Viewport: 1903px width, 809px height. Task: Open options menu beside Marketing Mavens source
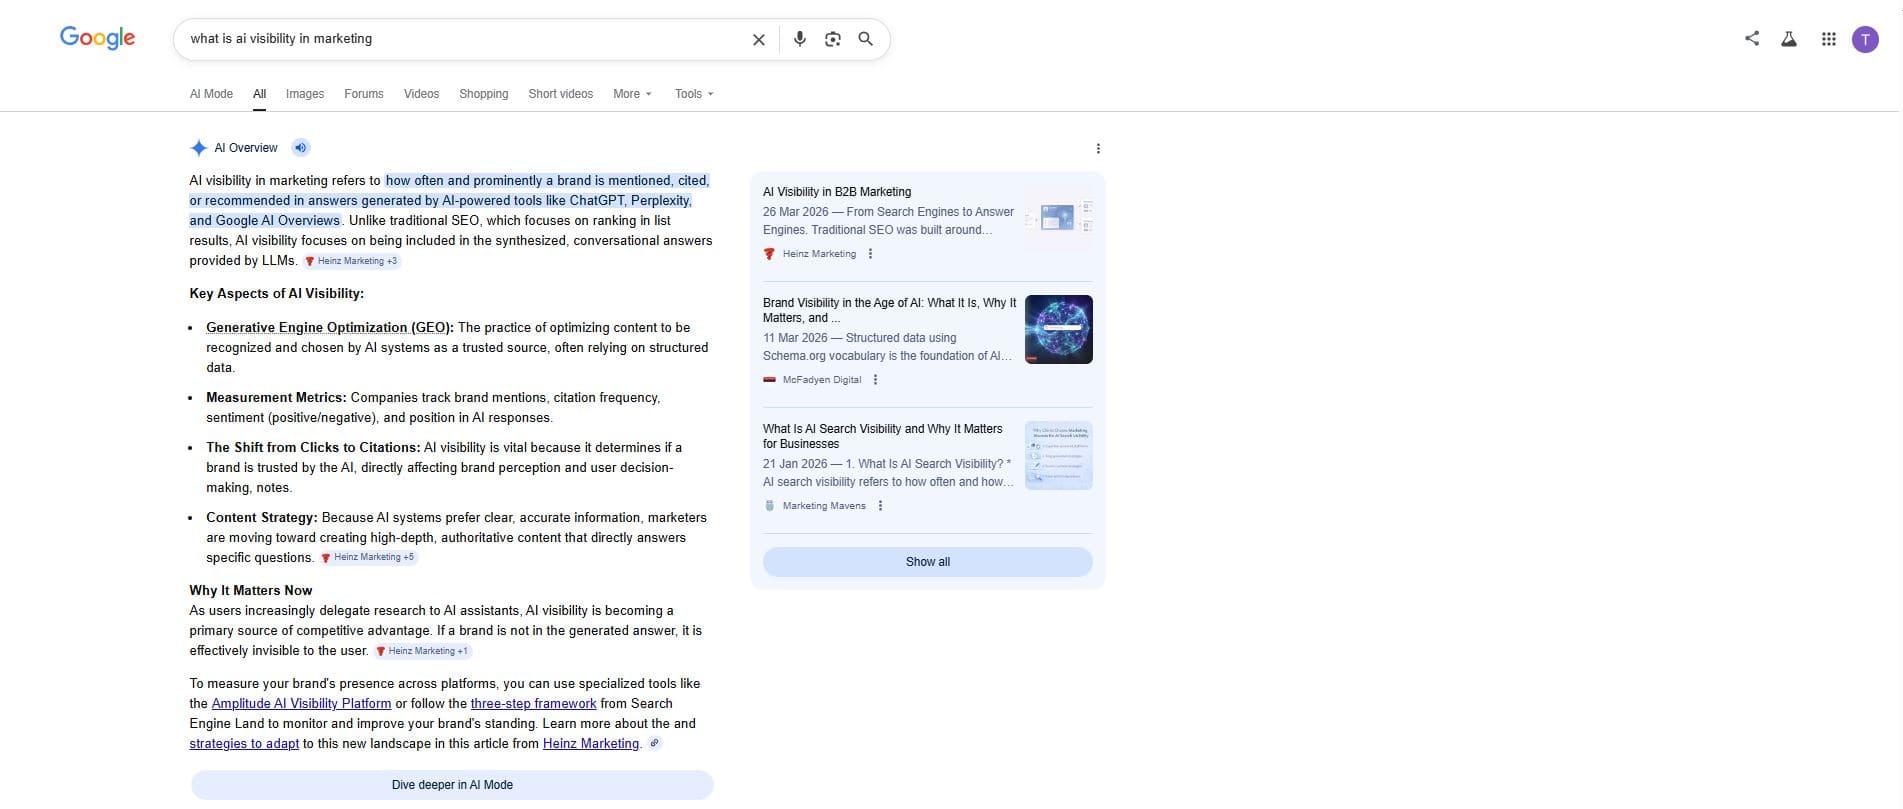(880, 506)
